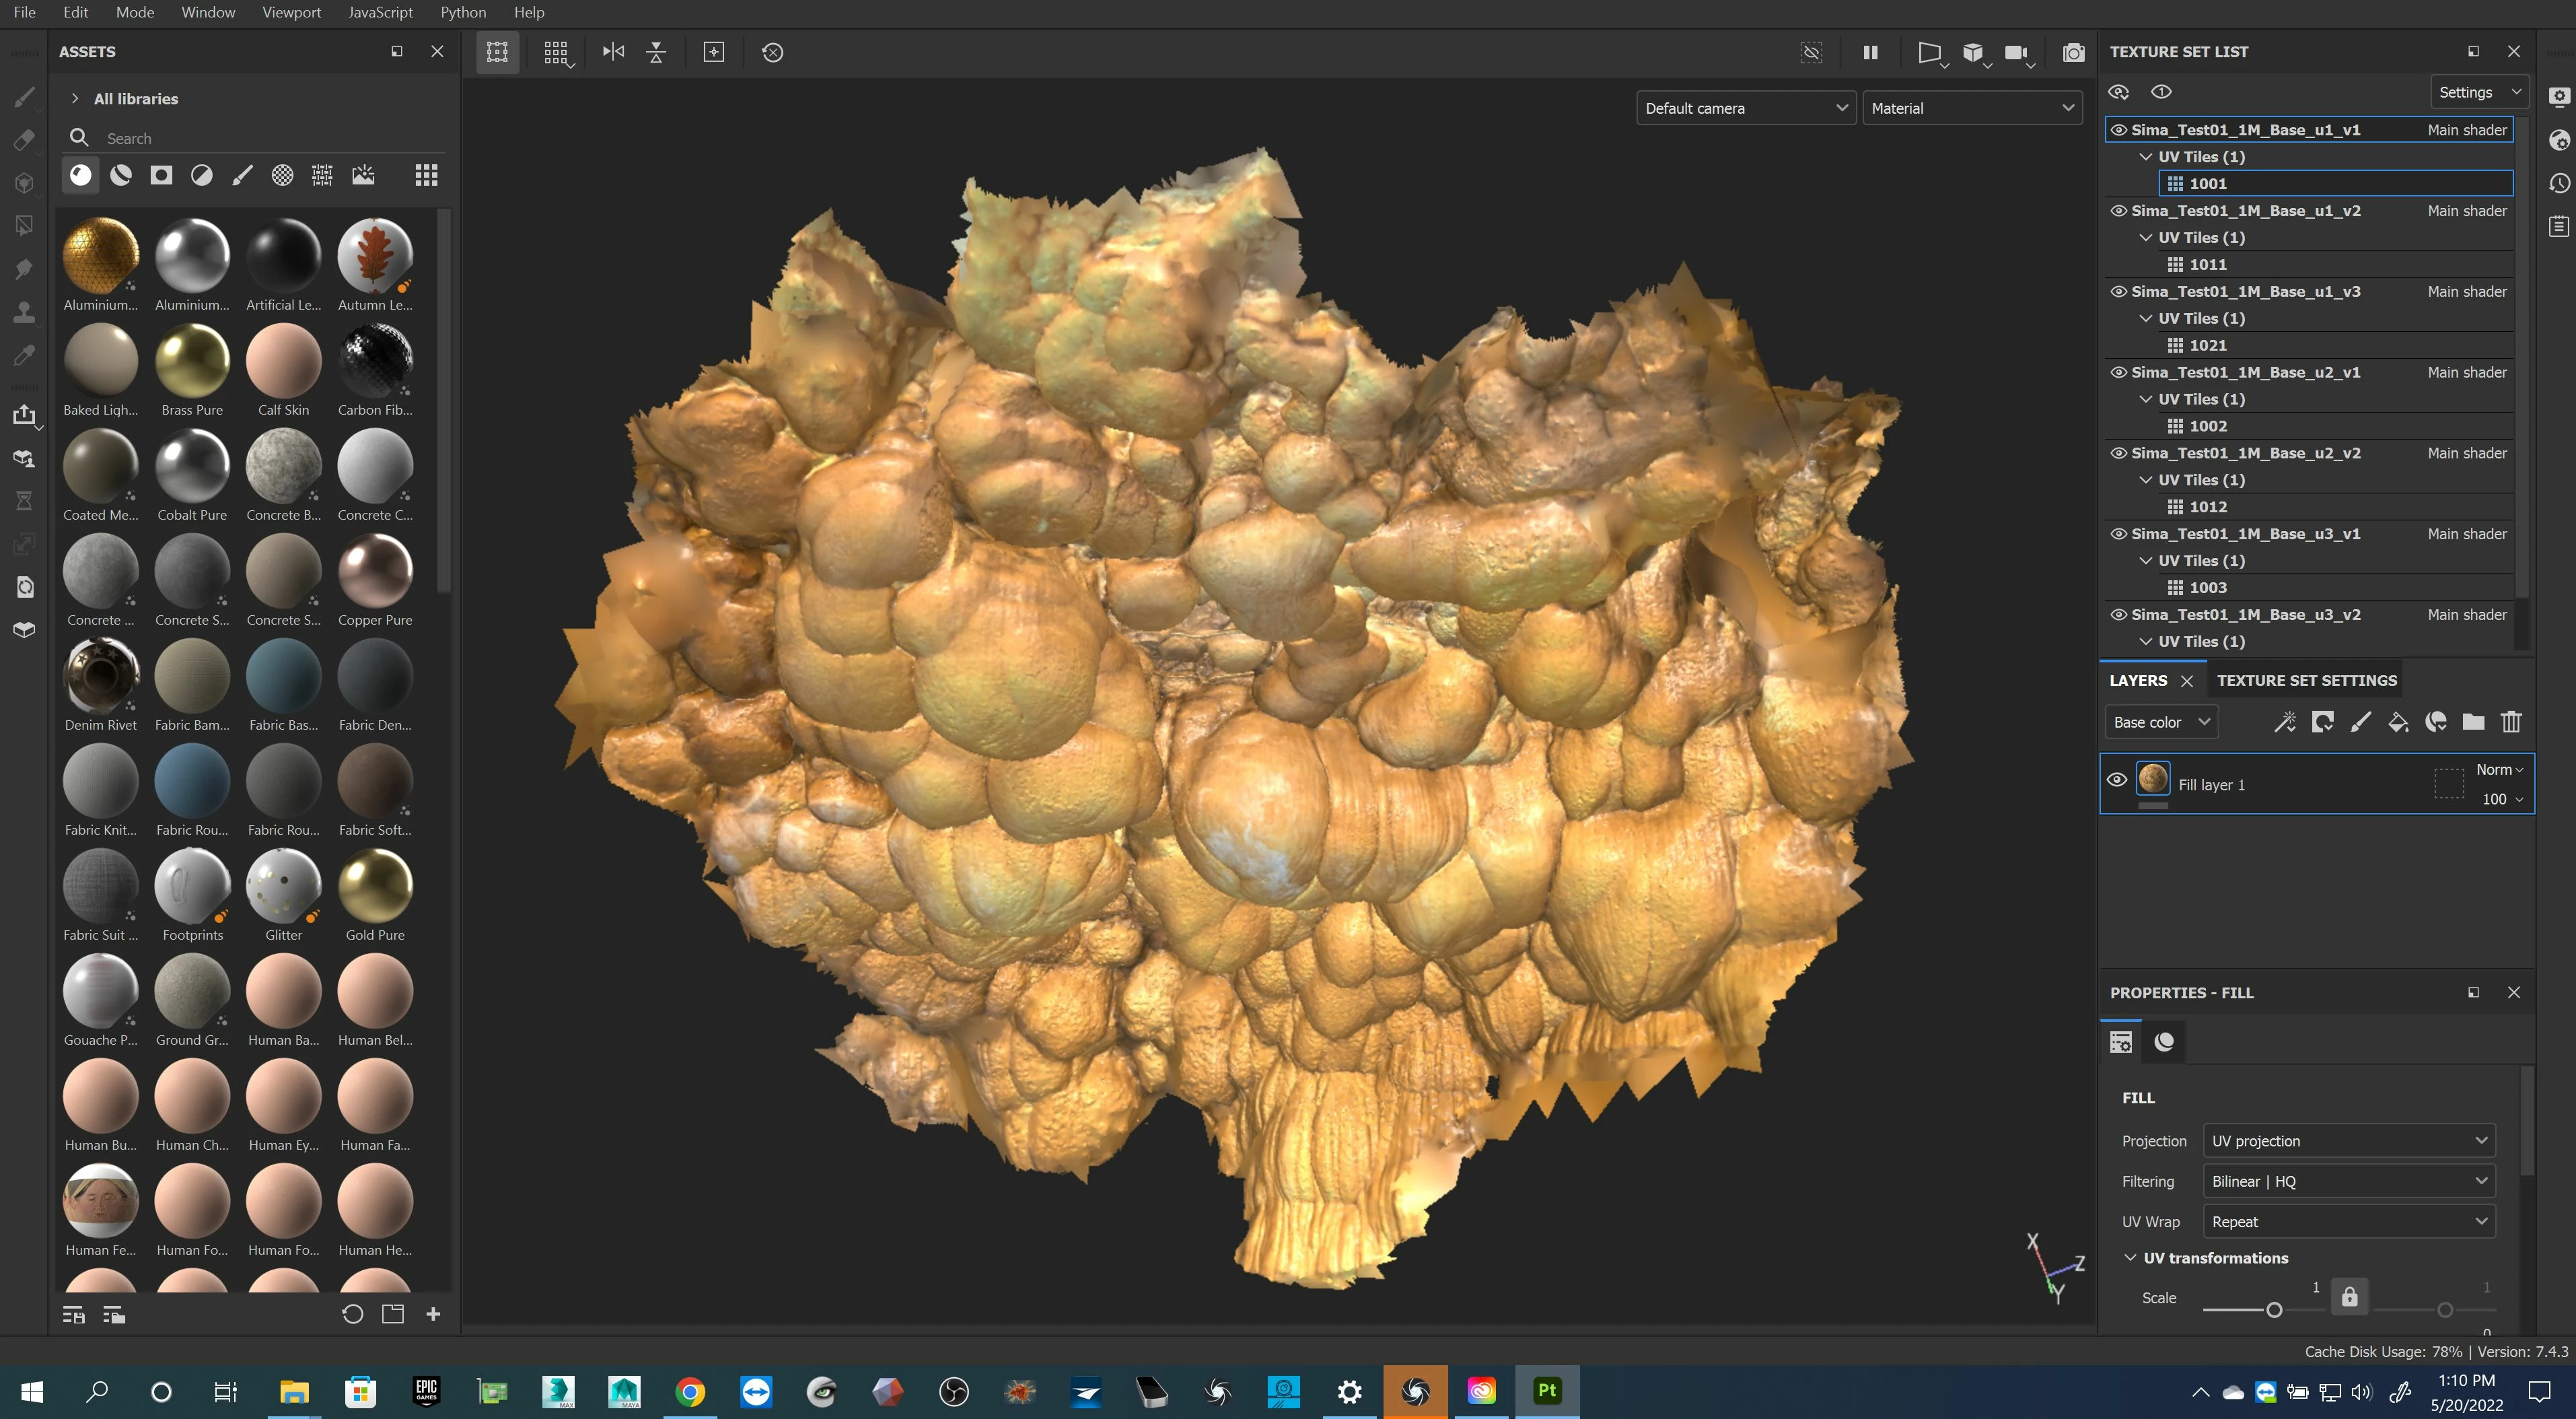Delete layer using the trash icon

pos(2511,722)
